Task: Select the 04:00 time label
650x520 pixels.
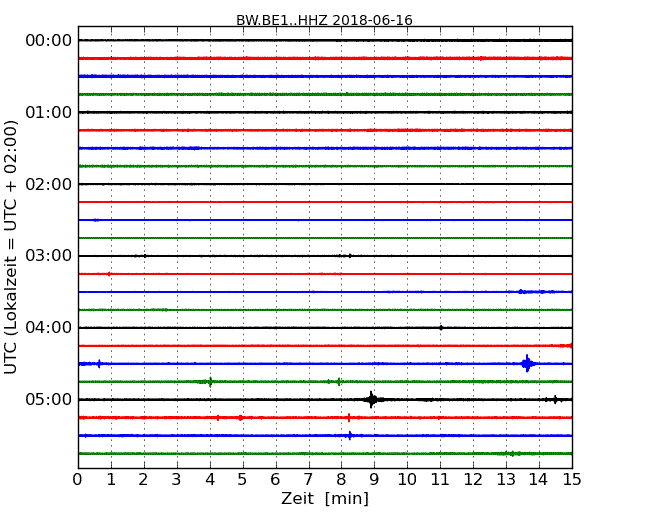Action: pyautogui.click(x=49, y=328)
